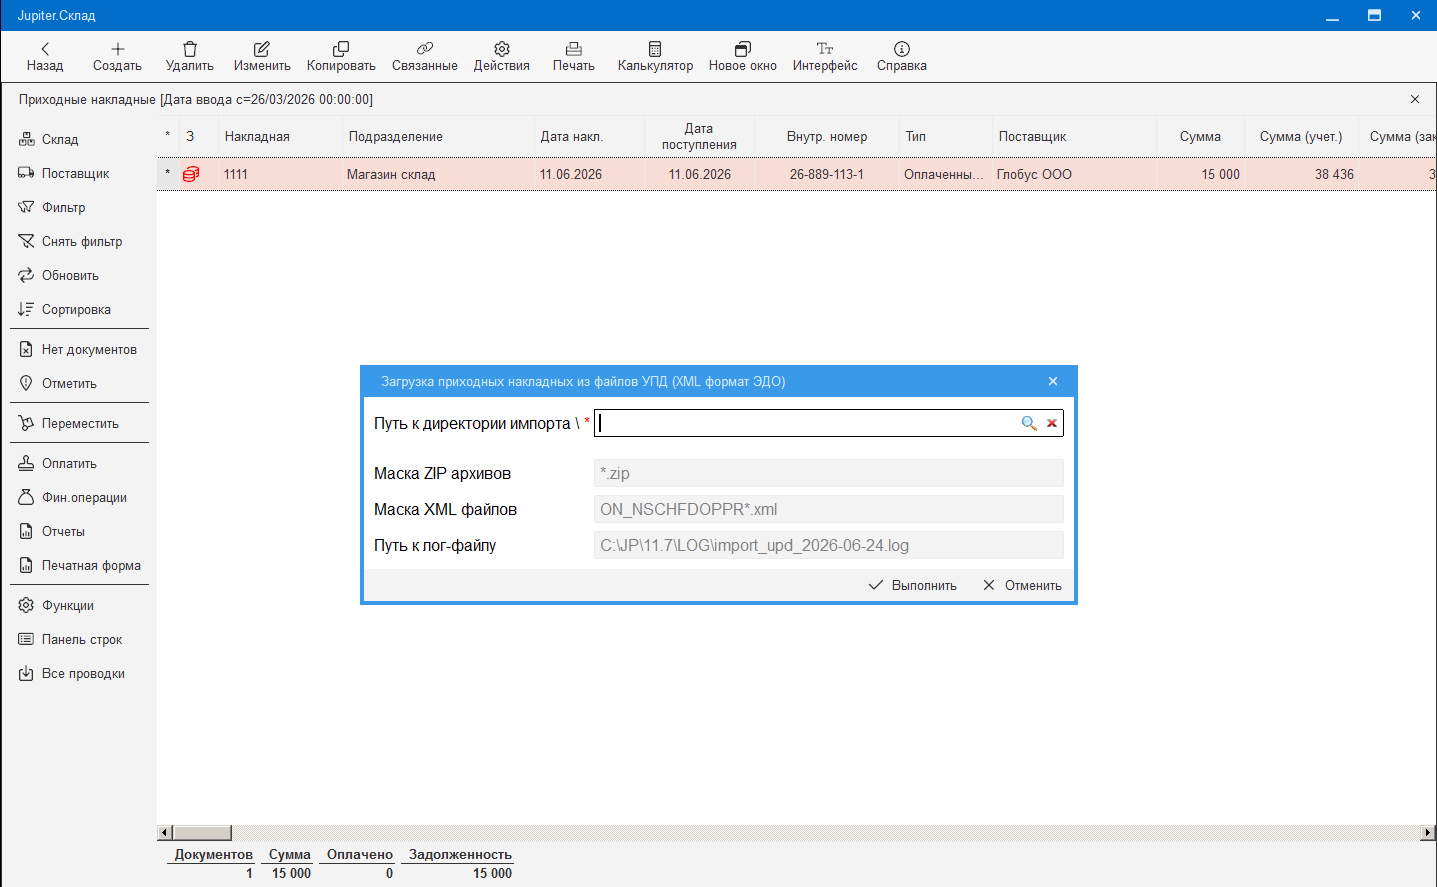
Task: Create a new record via Создать
Action: [117, 57]
